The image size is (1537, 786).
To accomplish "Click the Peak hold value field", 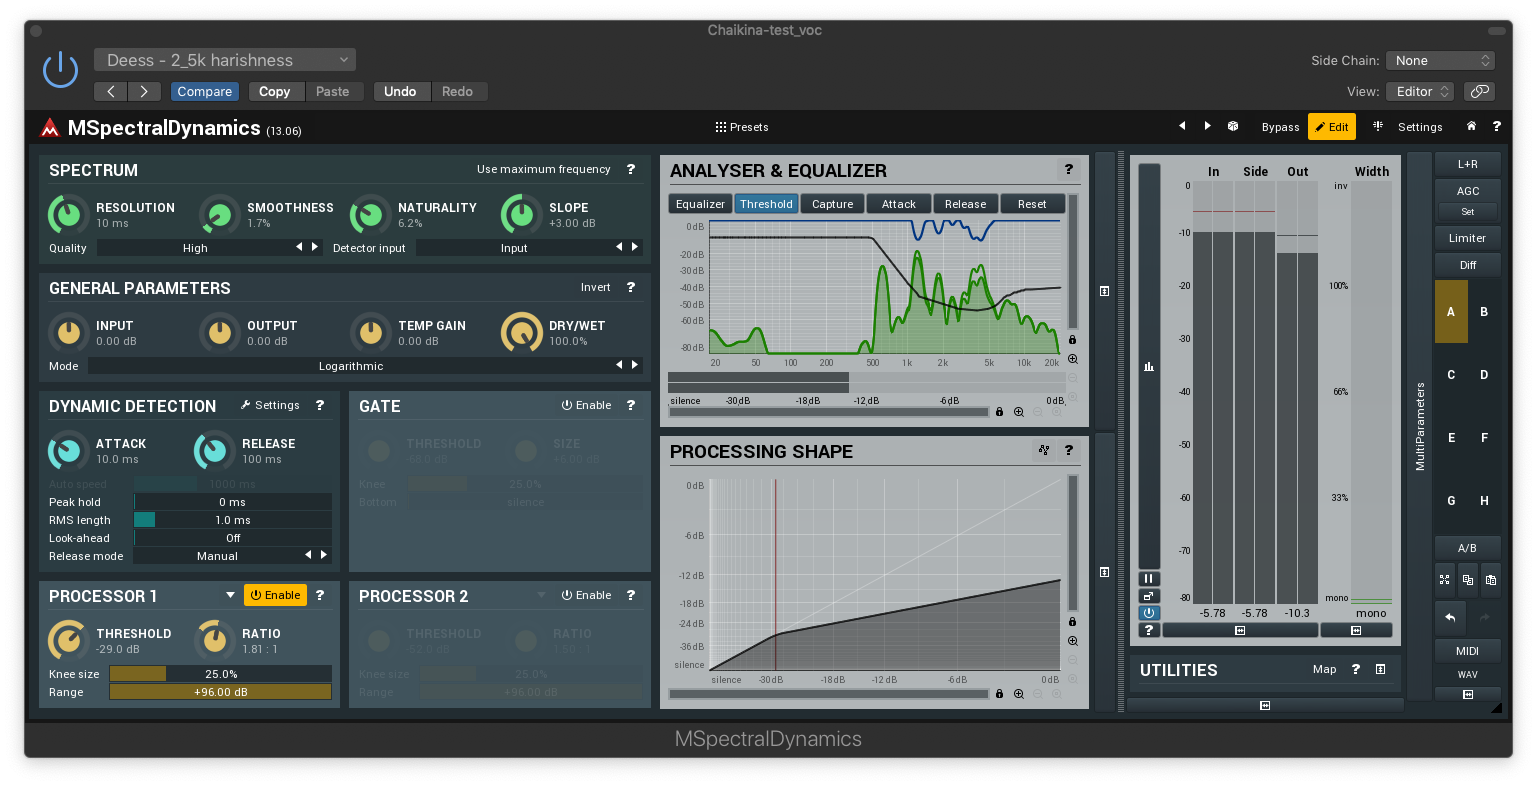I will pyautogui.click(x=232, y=502).
